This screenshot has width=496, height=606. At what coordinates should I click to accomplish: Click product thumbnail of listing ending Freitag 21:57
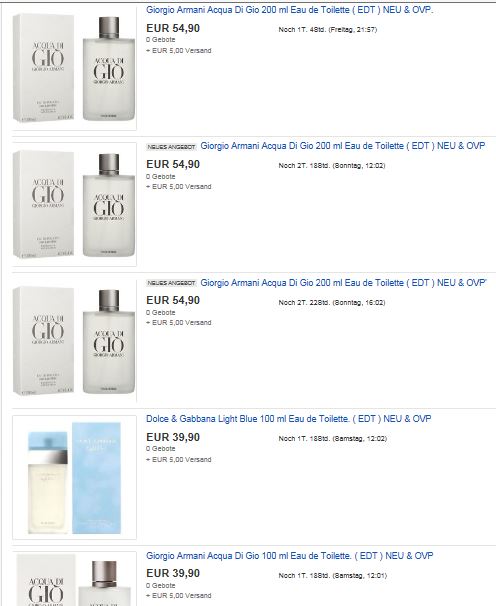74,68
